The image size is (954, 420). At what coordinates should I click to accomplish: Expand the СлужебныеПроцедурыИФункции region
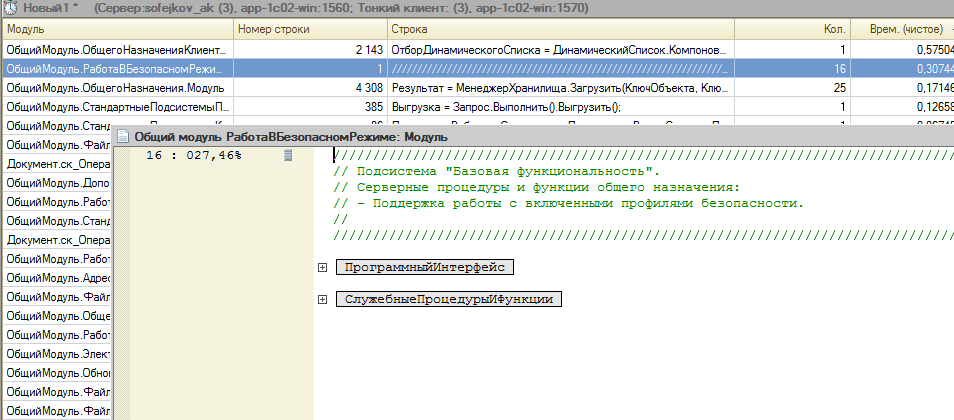click(322, 299)
